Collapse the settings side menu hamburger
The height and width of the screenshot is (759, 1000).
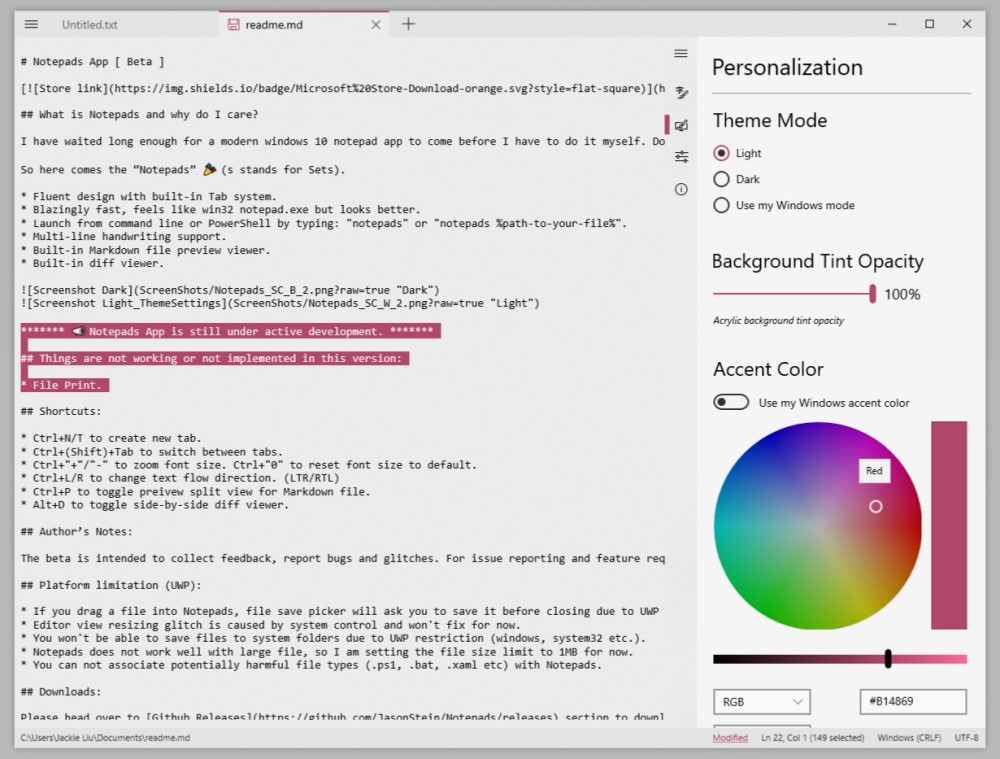(x=681, y=54)
